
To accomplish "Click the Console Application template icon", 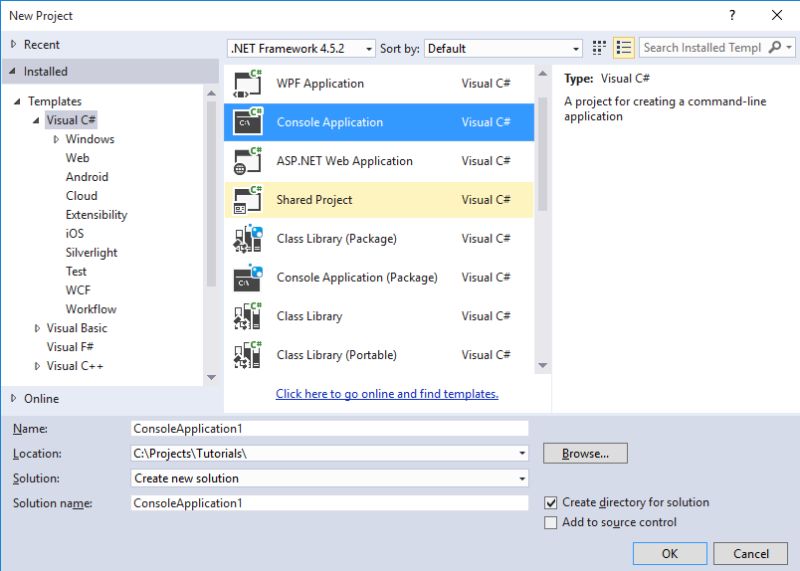I will (x=248, y=122).
